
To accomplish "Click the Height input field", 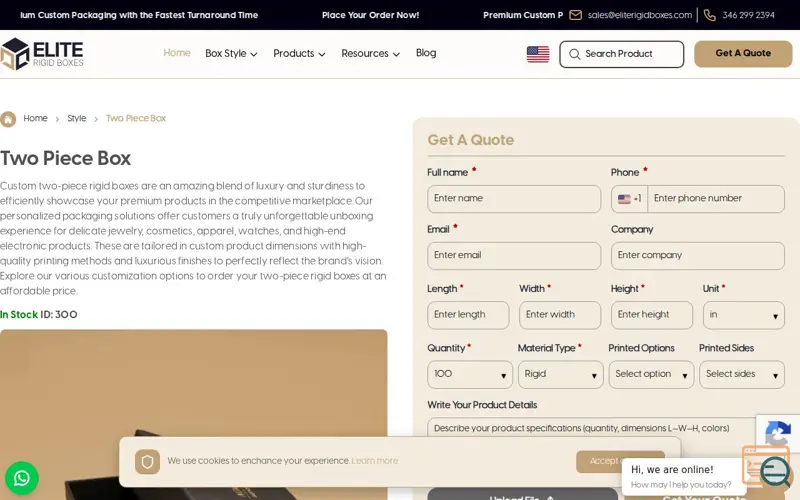I will tap(652, 315).
